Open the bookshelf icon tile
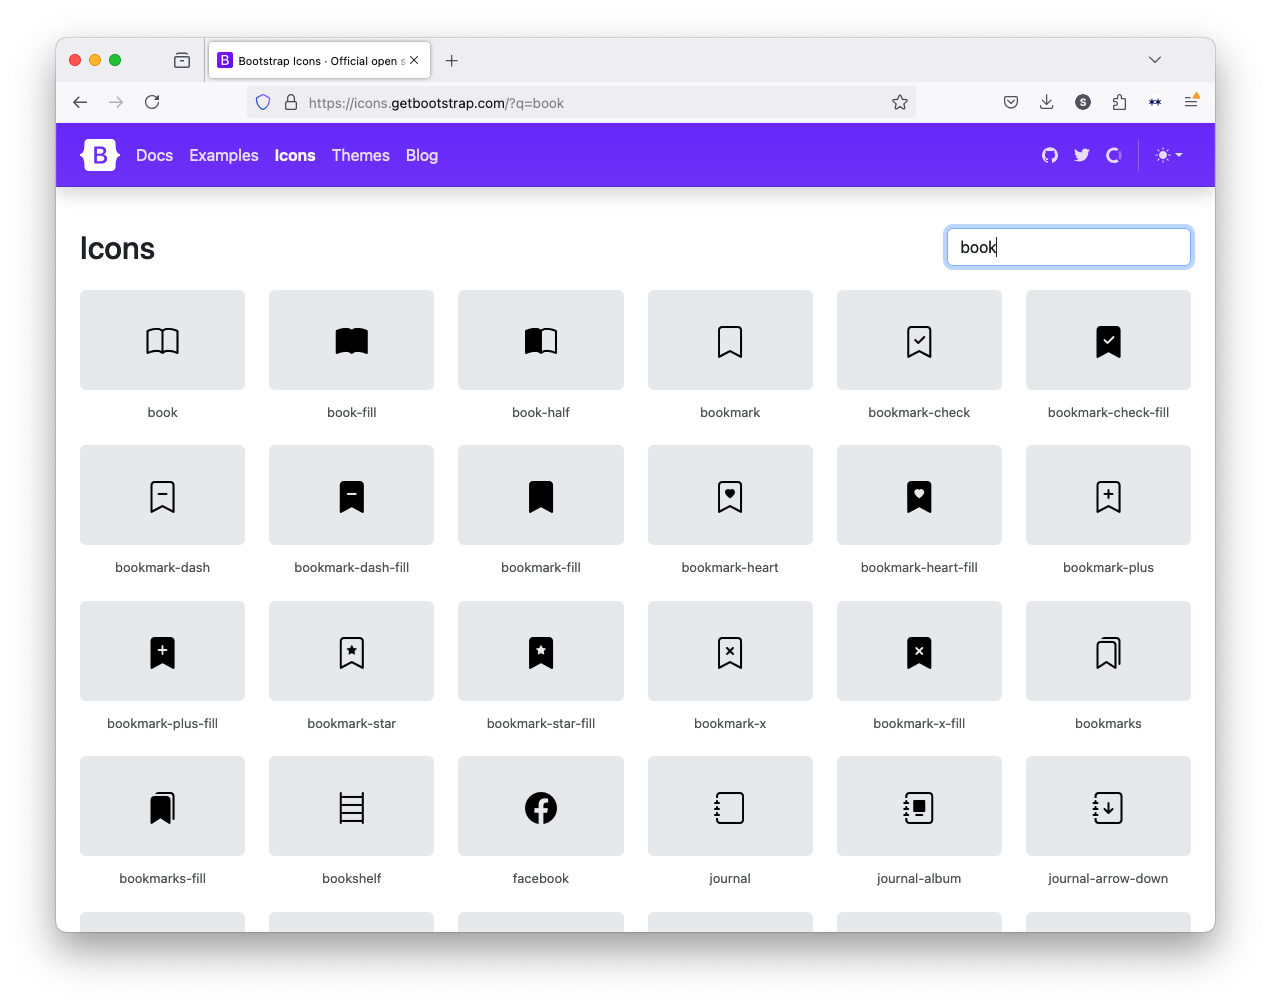The height and width of the screenshot is (1006, 1271). (x=351, y=807)
